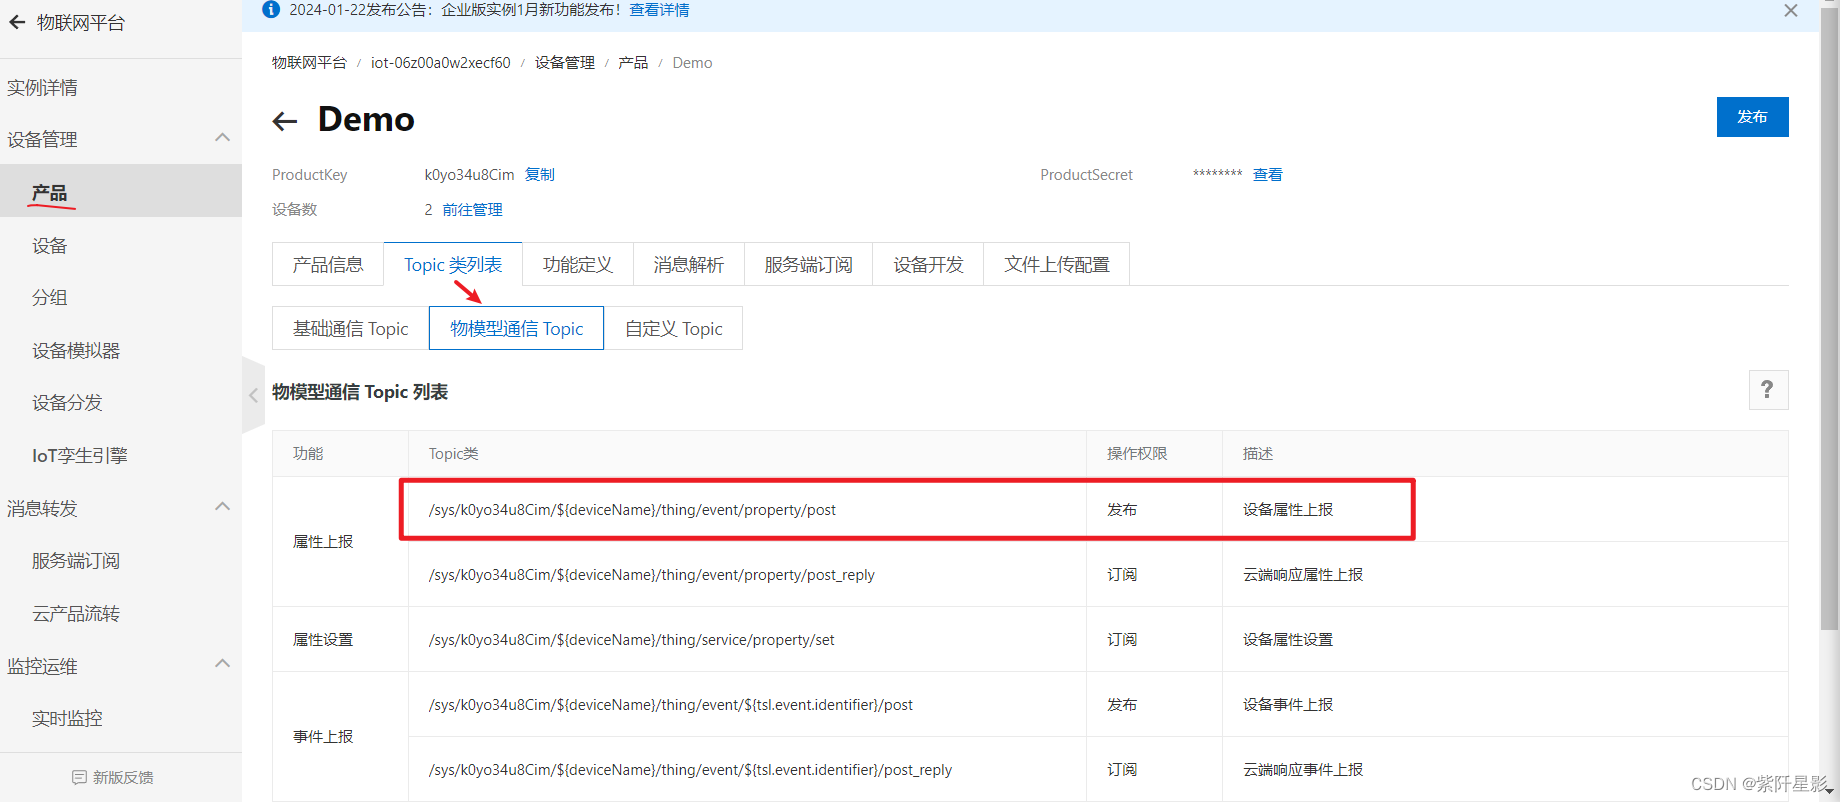Click the Topic类 column header
This screenshot has height=802, width=1843.
coord(454,454)
